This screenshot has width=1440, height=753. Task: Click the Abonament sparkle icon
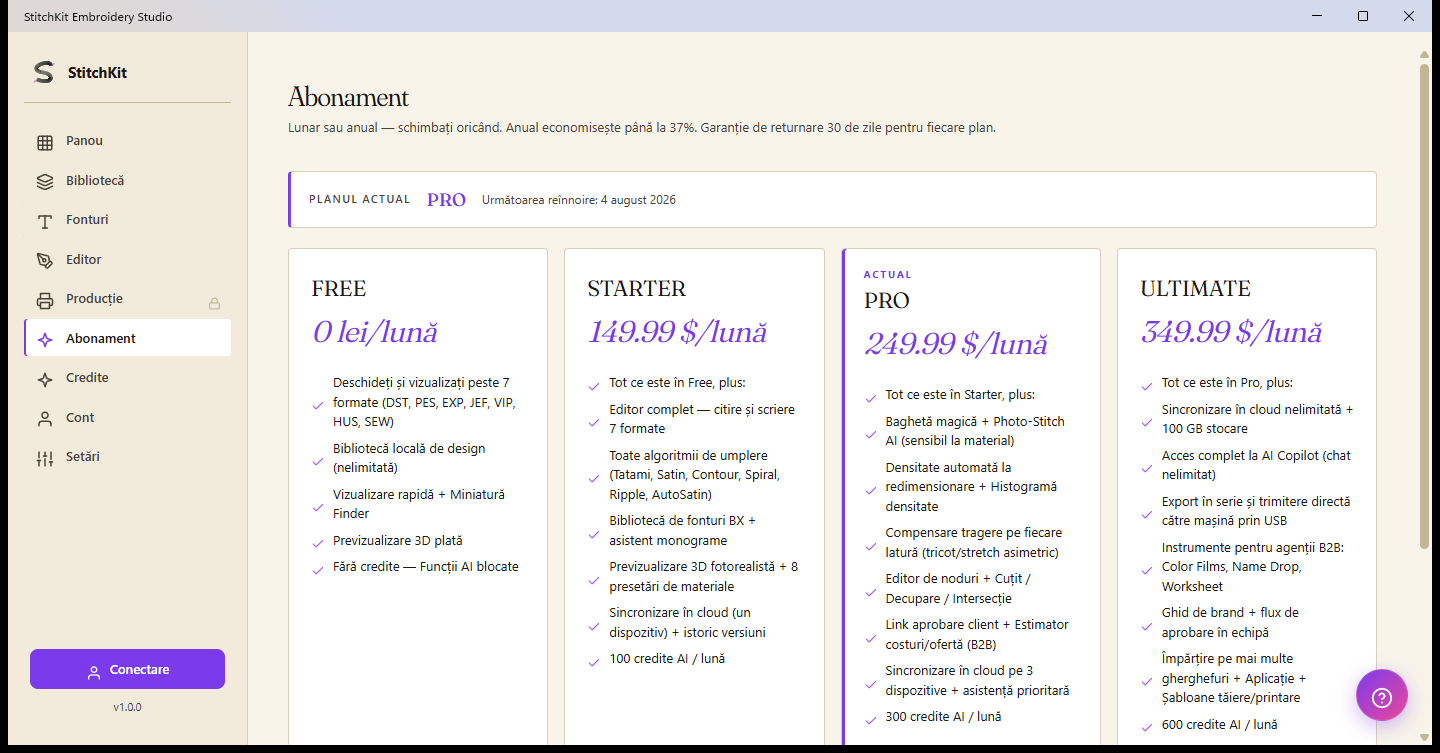(45, 340)
